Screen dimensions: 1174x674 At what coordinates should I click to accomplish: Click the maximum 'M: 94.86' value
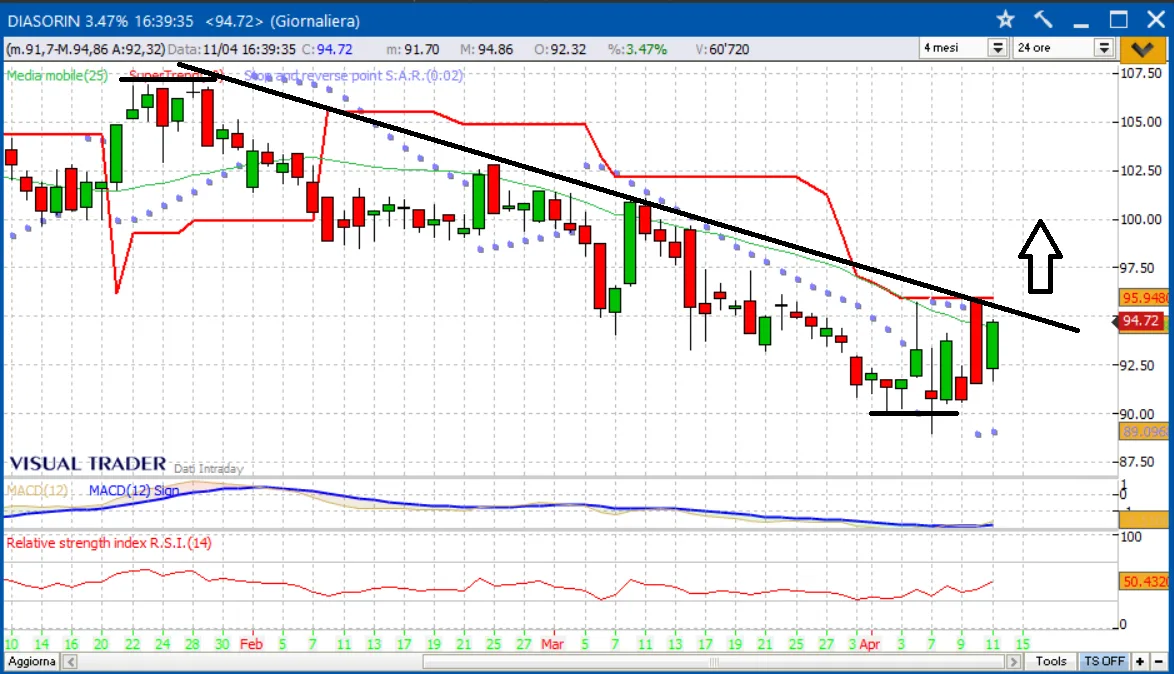coord(487,49)
